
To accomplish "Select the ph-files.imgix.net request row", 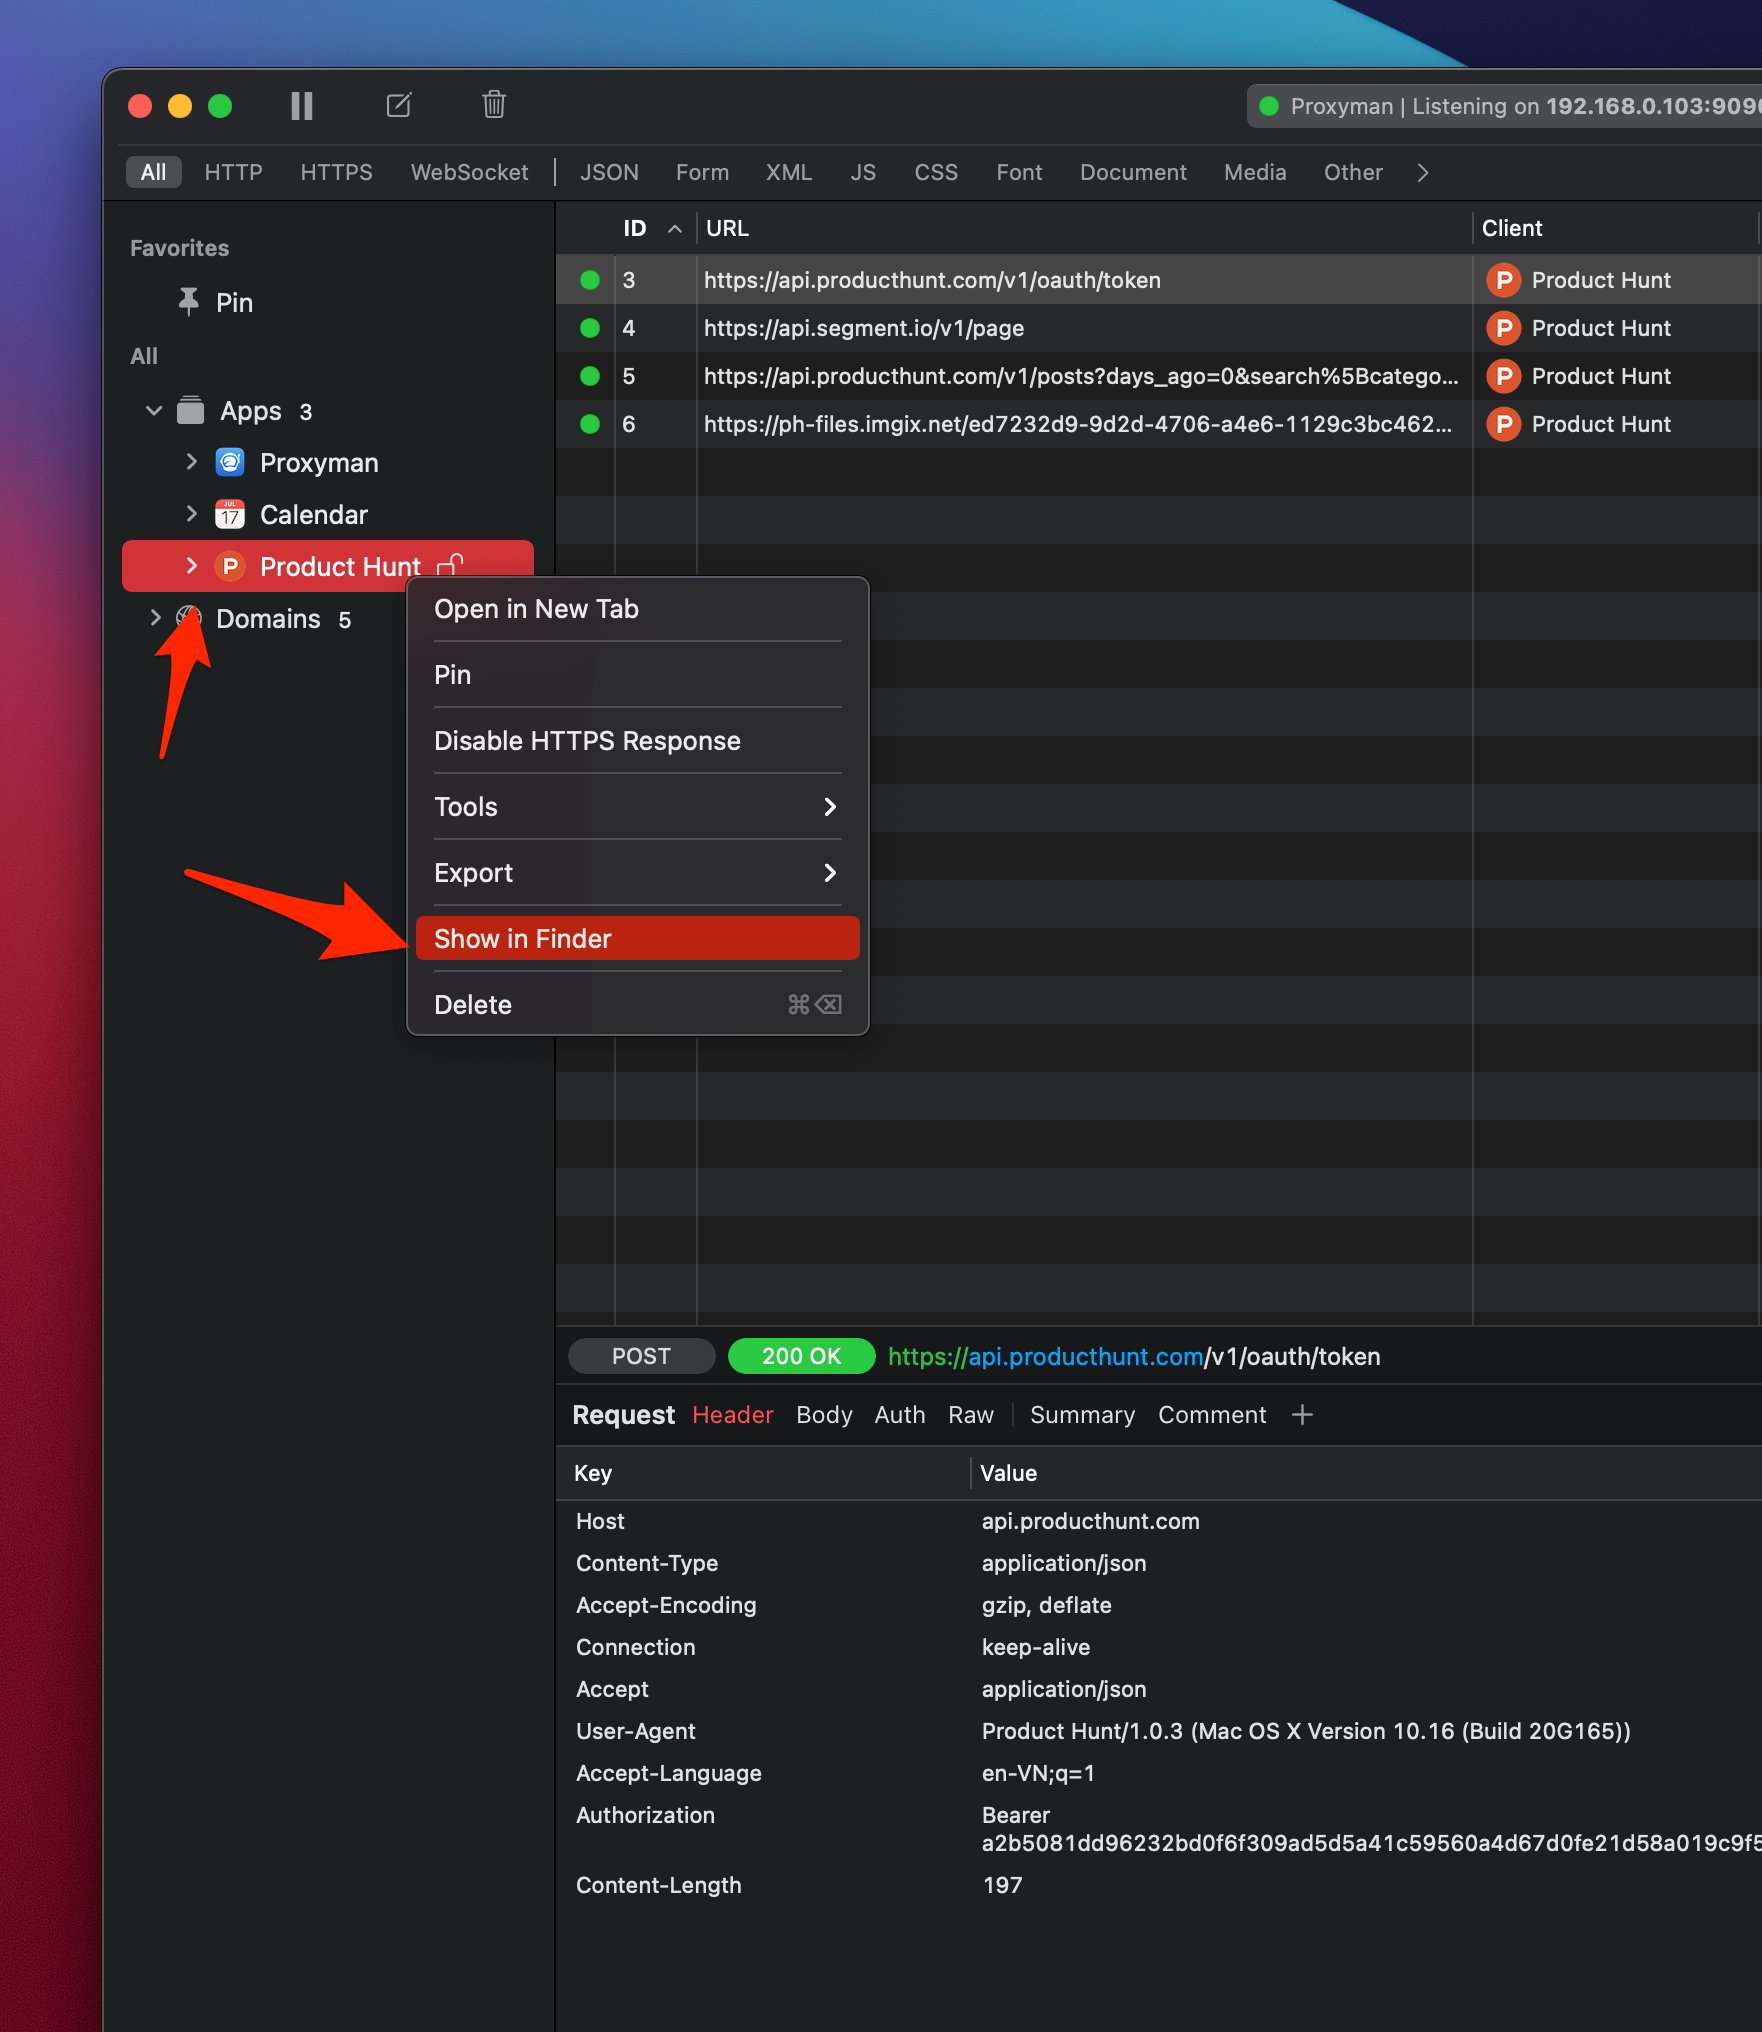I will coord(1158,424).
